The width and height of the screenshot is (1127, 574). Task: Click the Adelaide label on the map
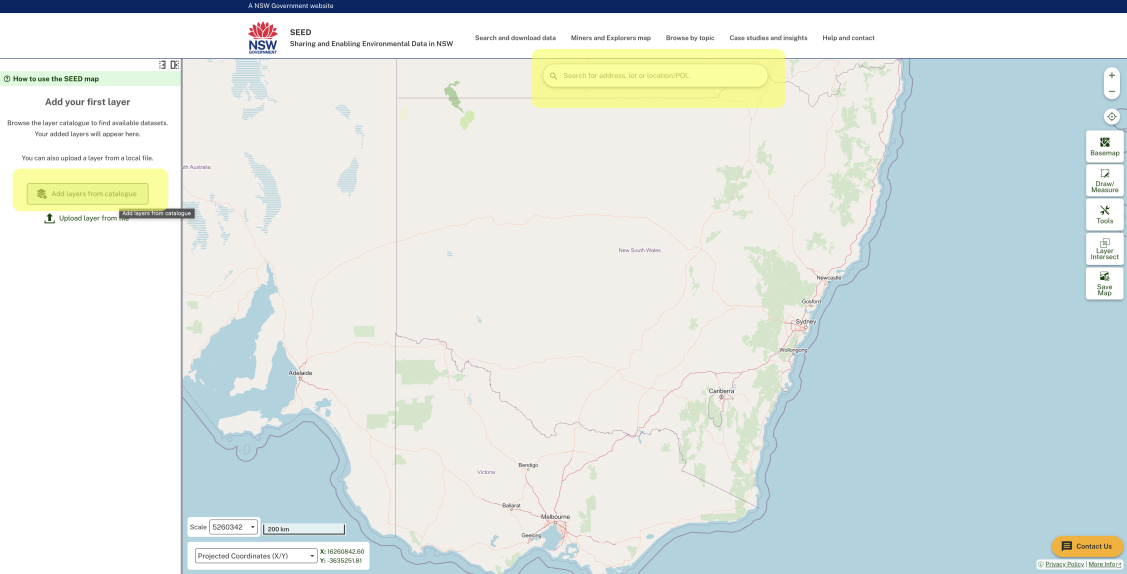(x=300, y=373)
